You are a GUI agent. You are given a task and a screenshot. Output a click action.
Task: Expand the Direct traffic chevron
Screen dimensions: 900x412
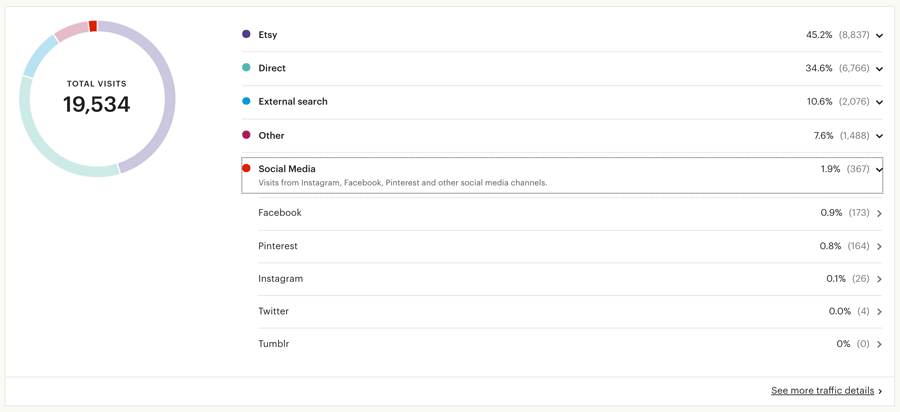coord(879,69)
